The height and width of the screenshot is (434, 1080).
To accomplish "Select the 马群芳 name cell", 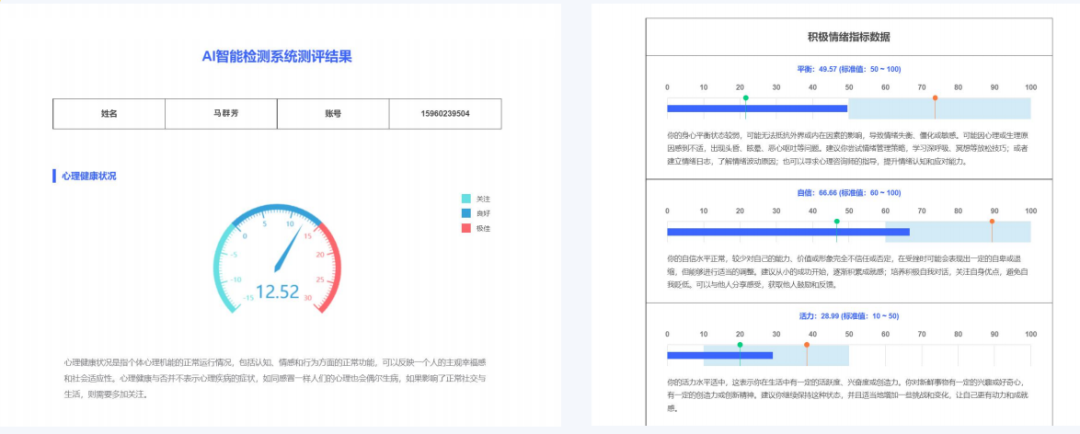I will coord(221,114).
